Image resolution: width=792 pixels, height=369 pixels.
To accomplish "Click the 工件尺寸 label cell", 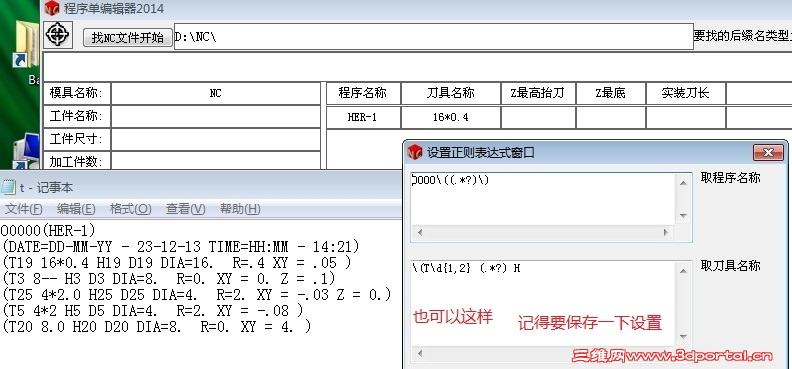I will 77,139.
